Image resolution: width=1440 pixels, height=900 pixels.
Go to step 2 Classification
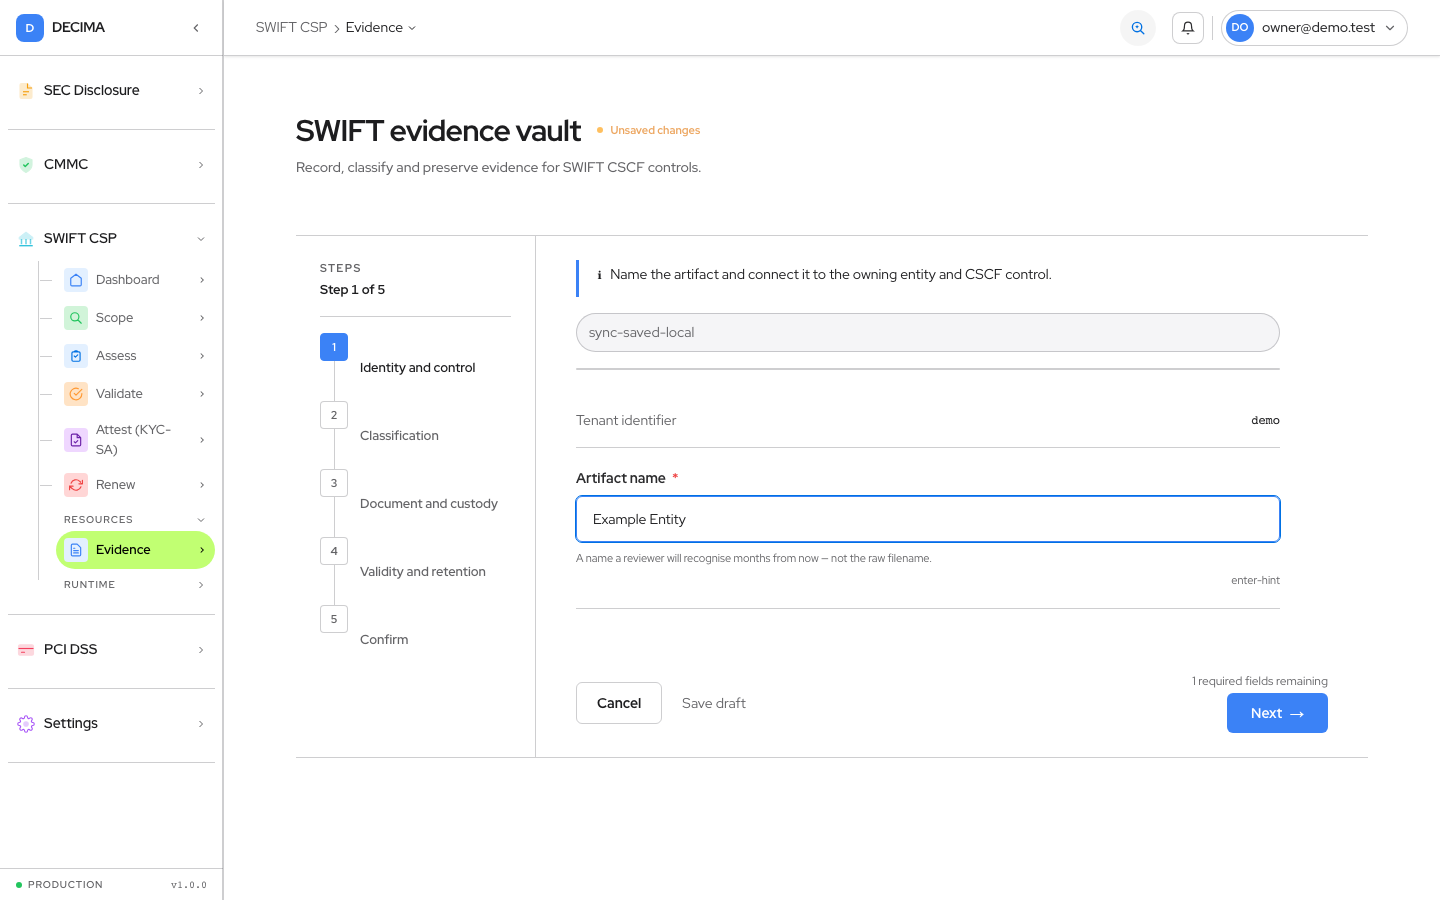[x=399, y=436]
